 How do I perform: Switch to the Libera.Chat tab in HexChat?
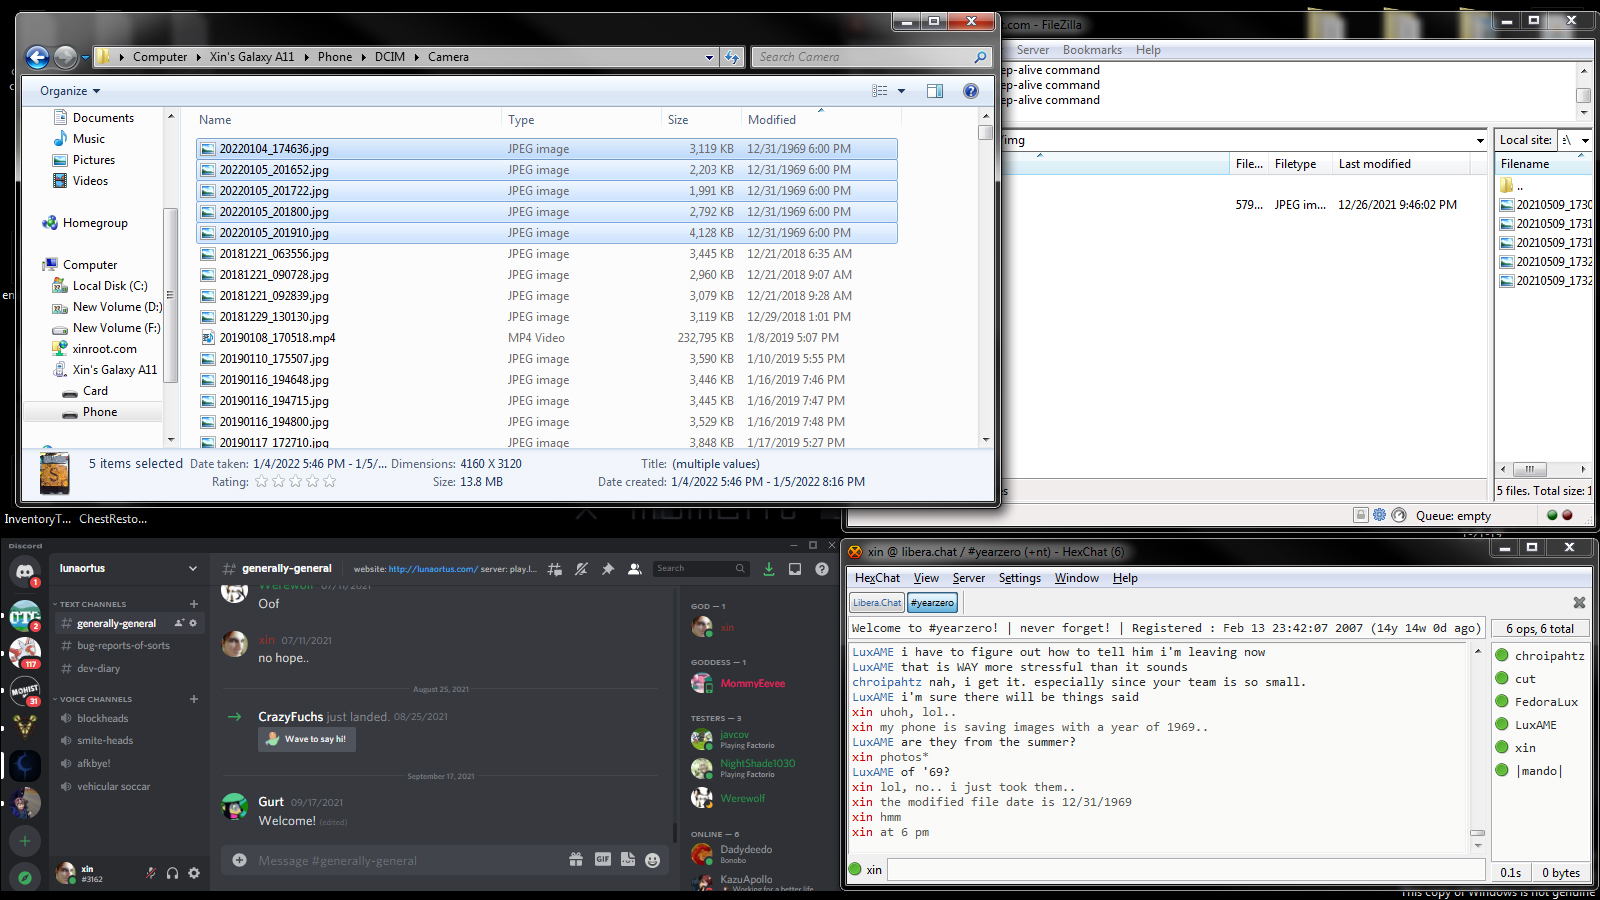click(877, 602)
